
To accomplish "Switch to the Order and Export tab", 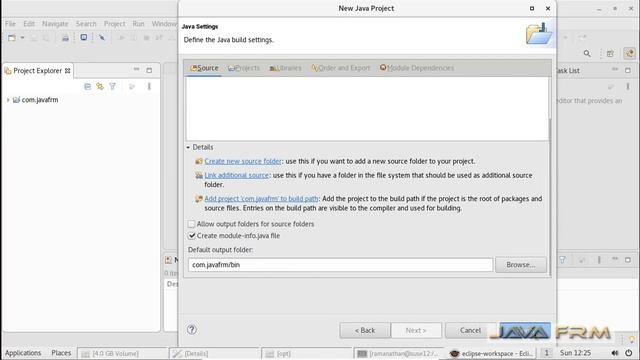I will click(340, 68).
